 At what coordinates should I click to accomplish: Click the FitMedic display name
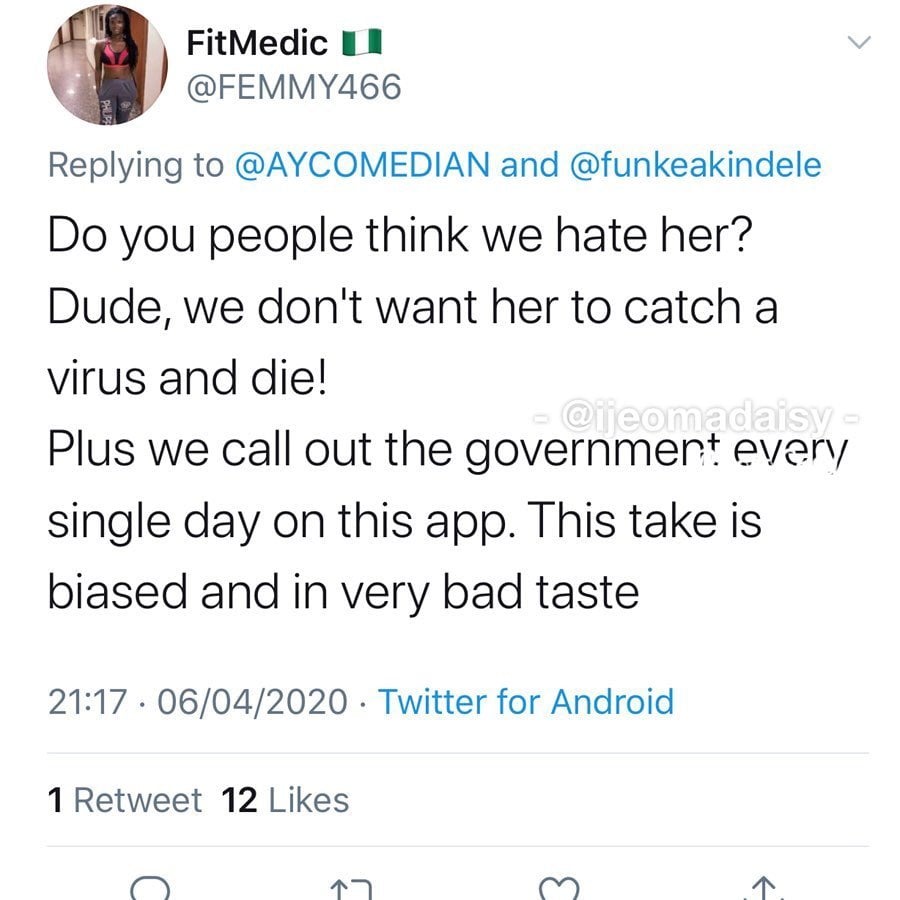tap(257, 43)
